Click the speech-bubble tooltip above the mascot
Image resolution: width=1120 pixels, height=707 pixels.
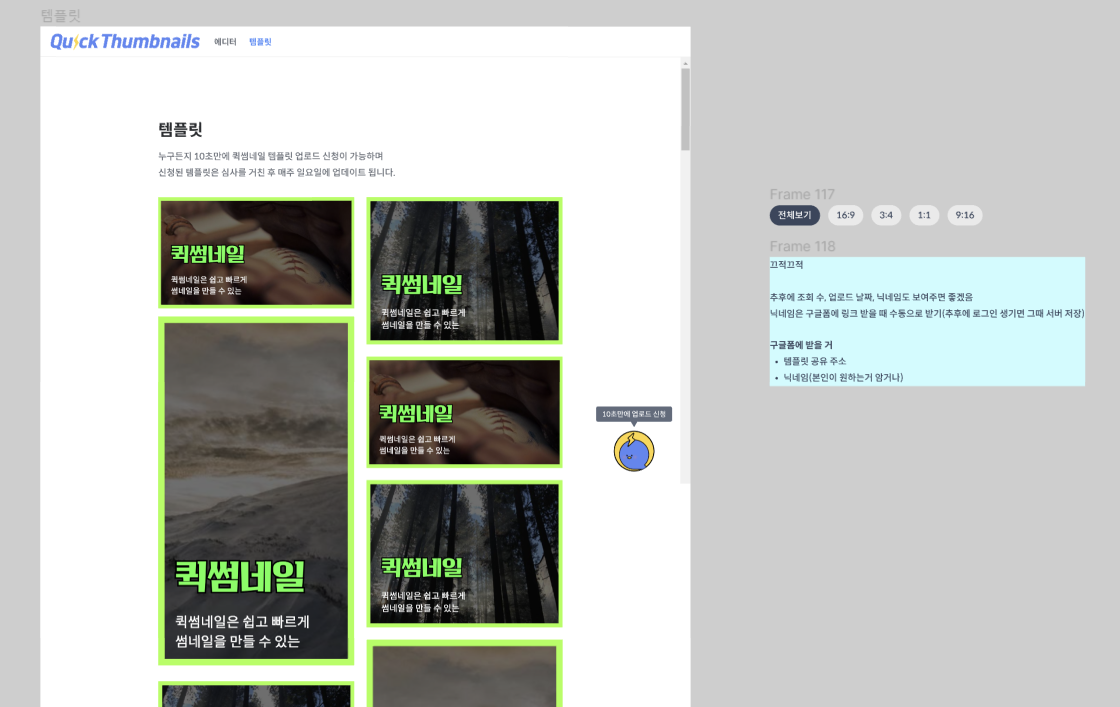(x=636, y=413)
